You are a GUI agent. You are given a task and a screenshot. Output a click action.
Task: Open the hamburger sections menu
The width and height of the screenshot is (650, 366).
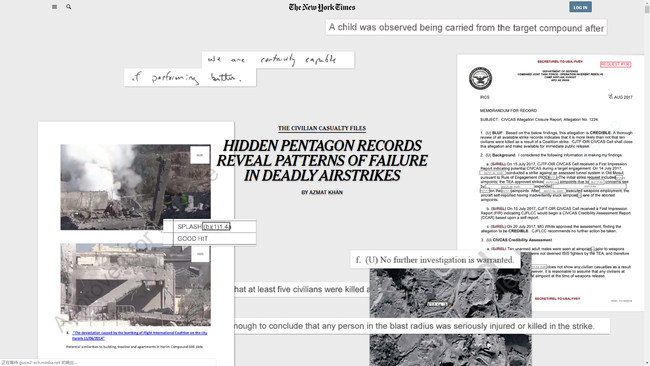tap(54, 7)
